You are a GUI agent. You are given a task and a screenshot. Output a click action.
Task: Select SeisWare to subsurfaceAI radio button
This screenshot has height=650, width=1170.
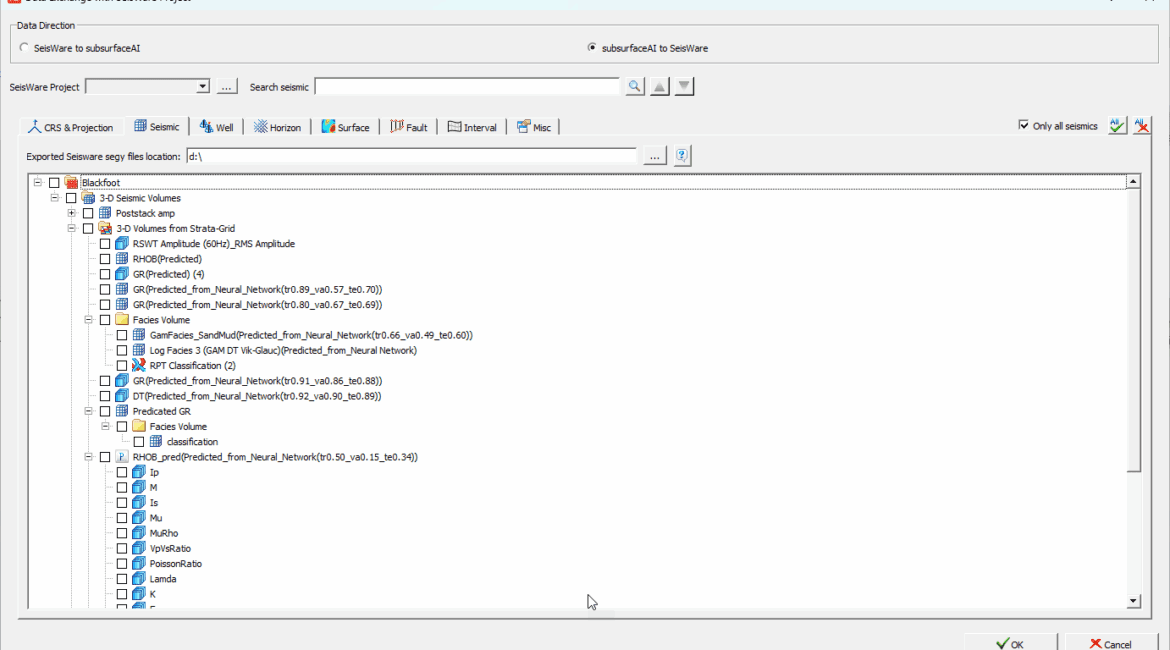pyautogui.click(x=25, y=48)
